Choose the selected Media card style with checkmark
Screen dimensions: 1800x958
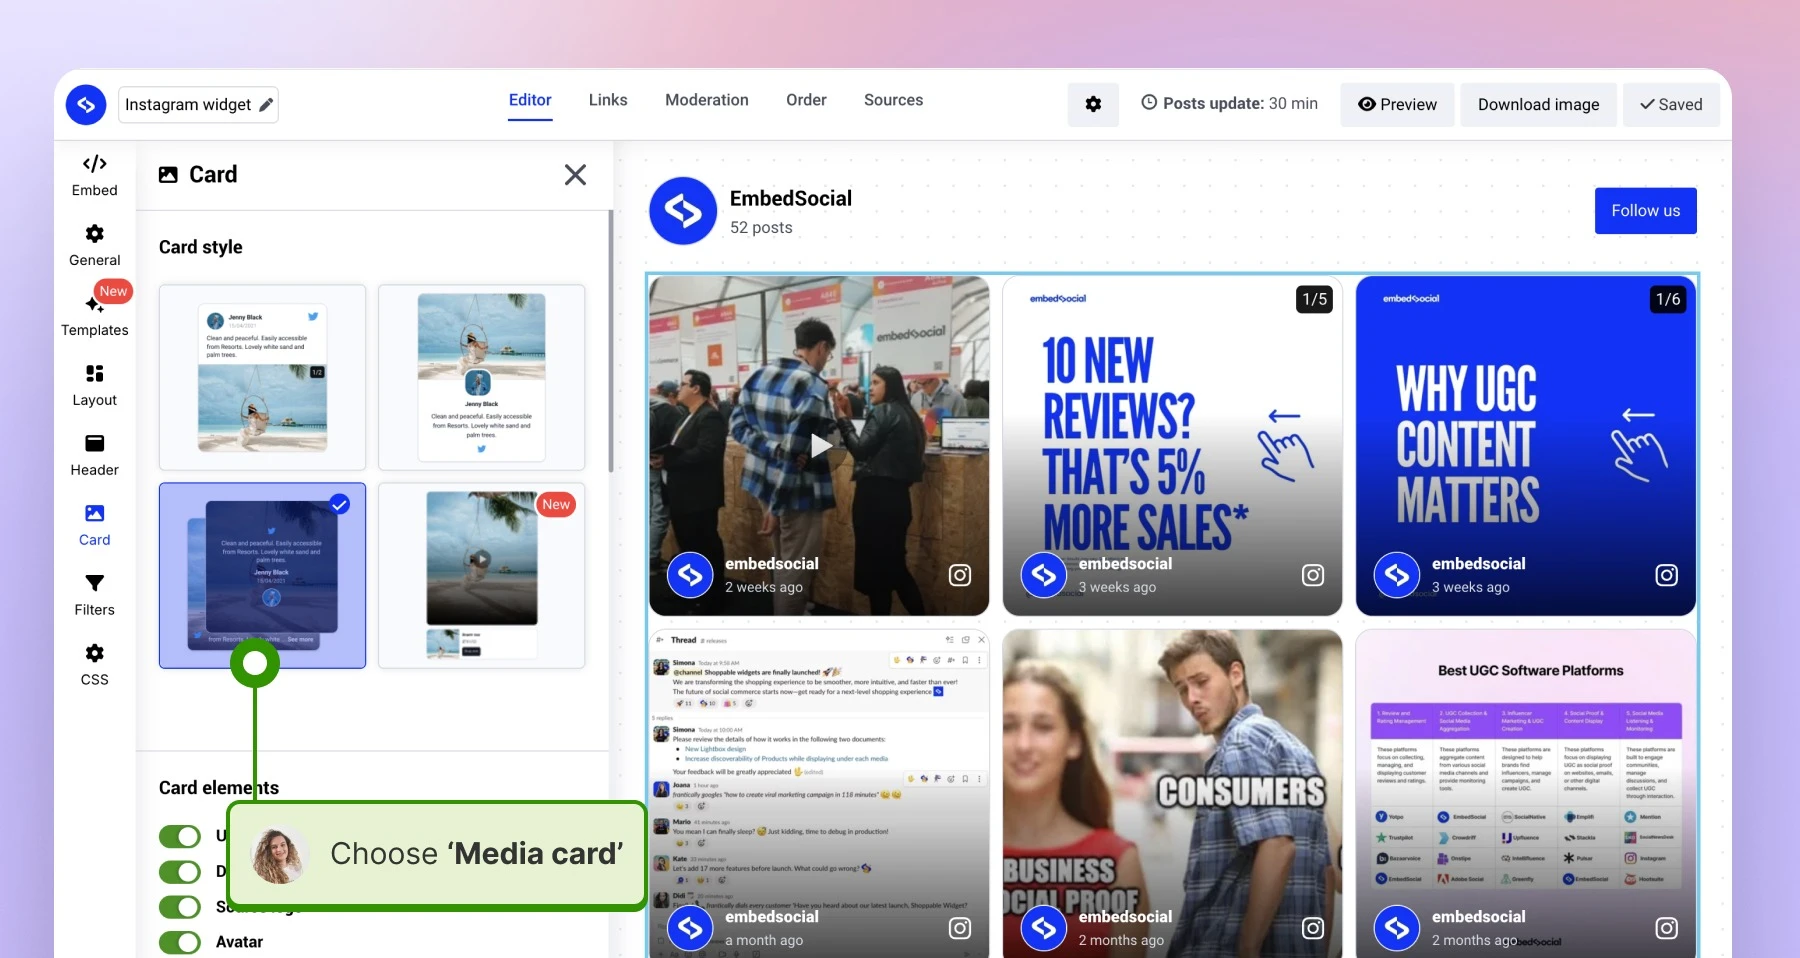(x=262, y=575)
